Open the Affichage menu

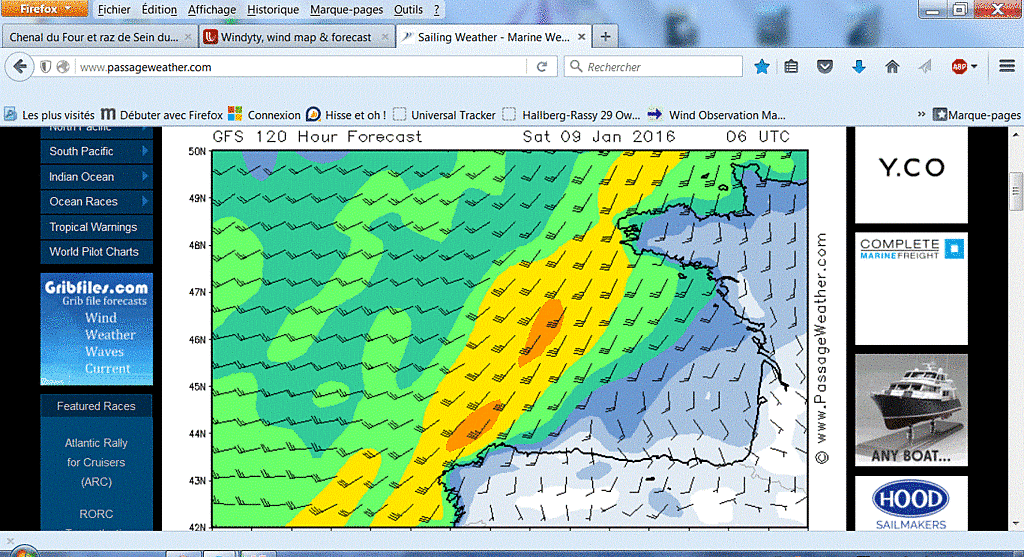pyautogui.click(x=212, y=10)
